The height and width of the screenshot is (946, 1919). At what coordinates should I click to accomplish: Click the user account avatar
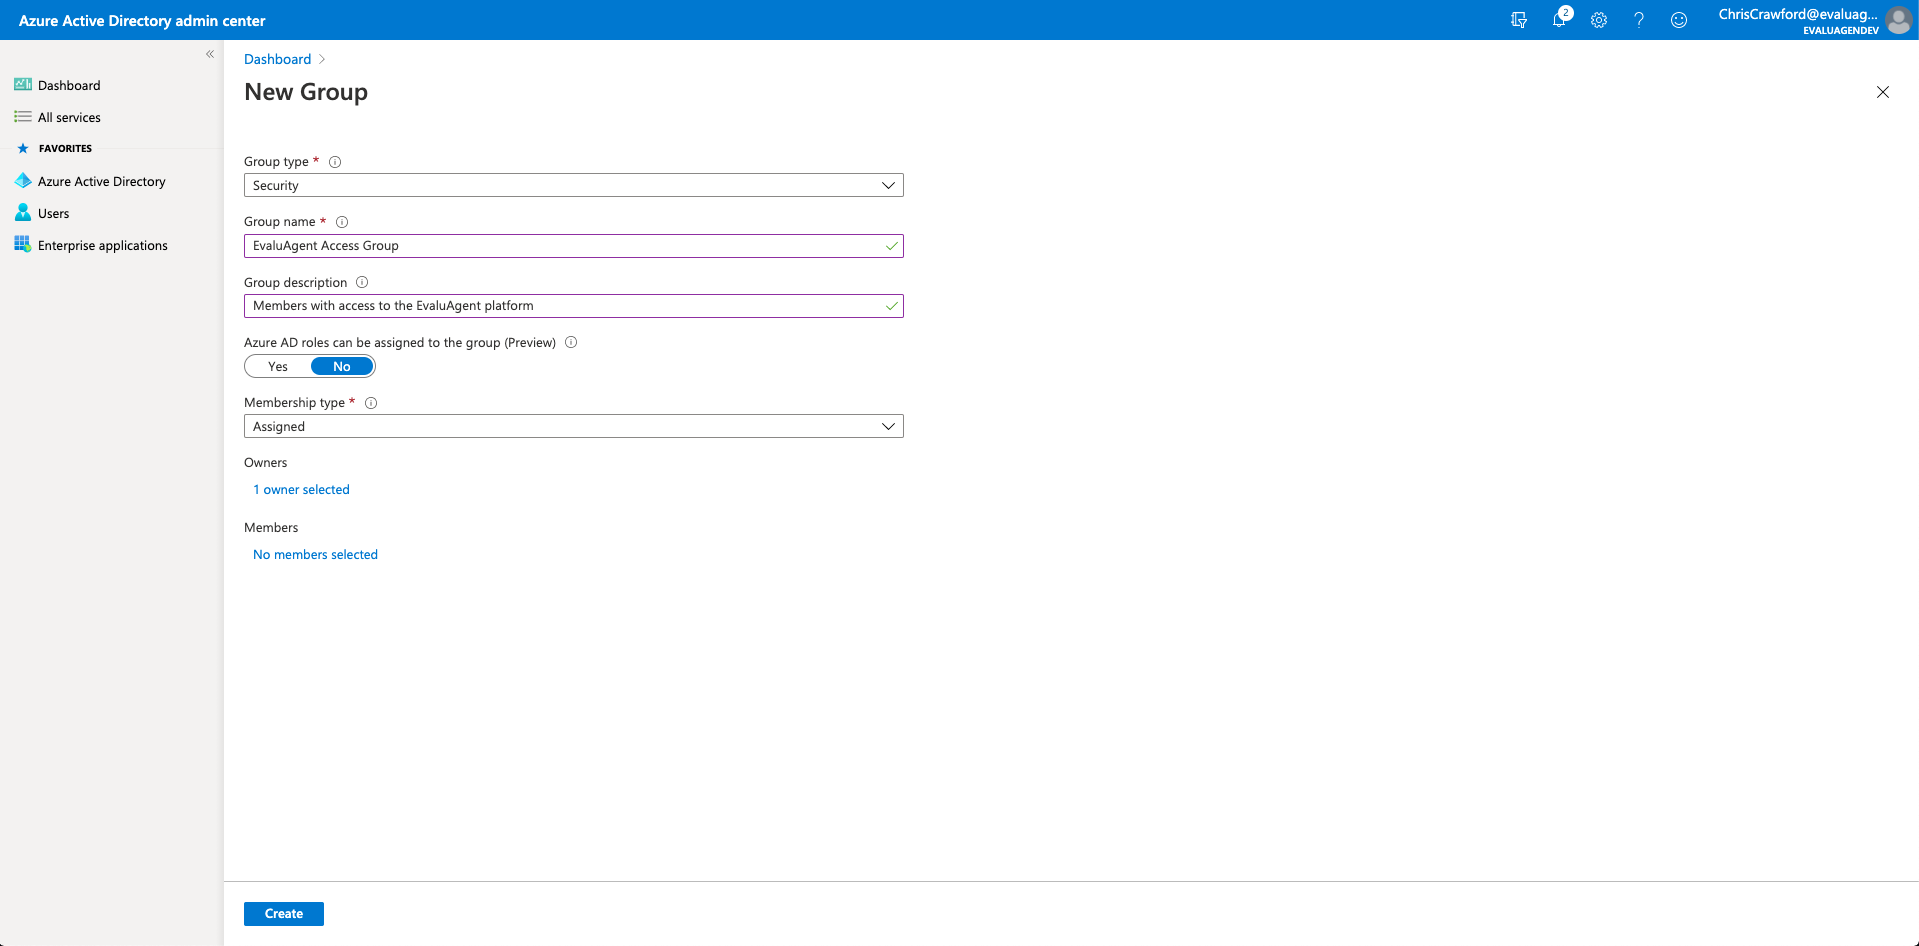coord(1898,20)
